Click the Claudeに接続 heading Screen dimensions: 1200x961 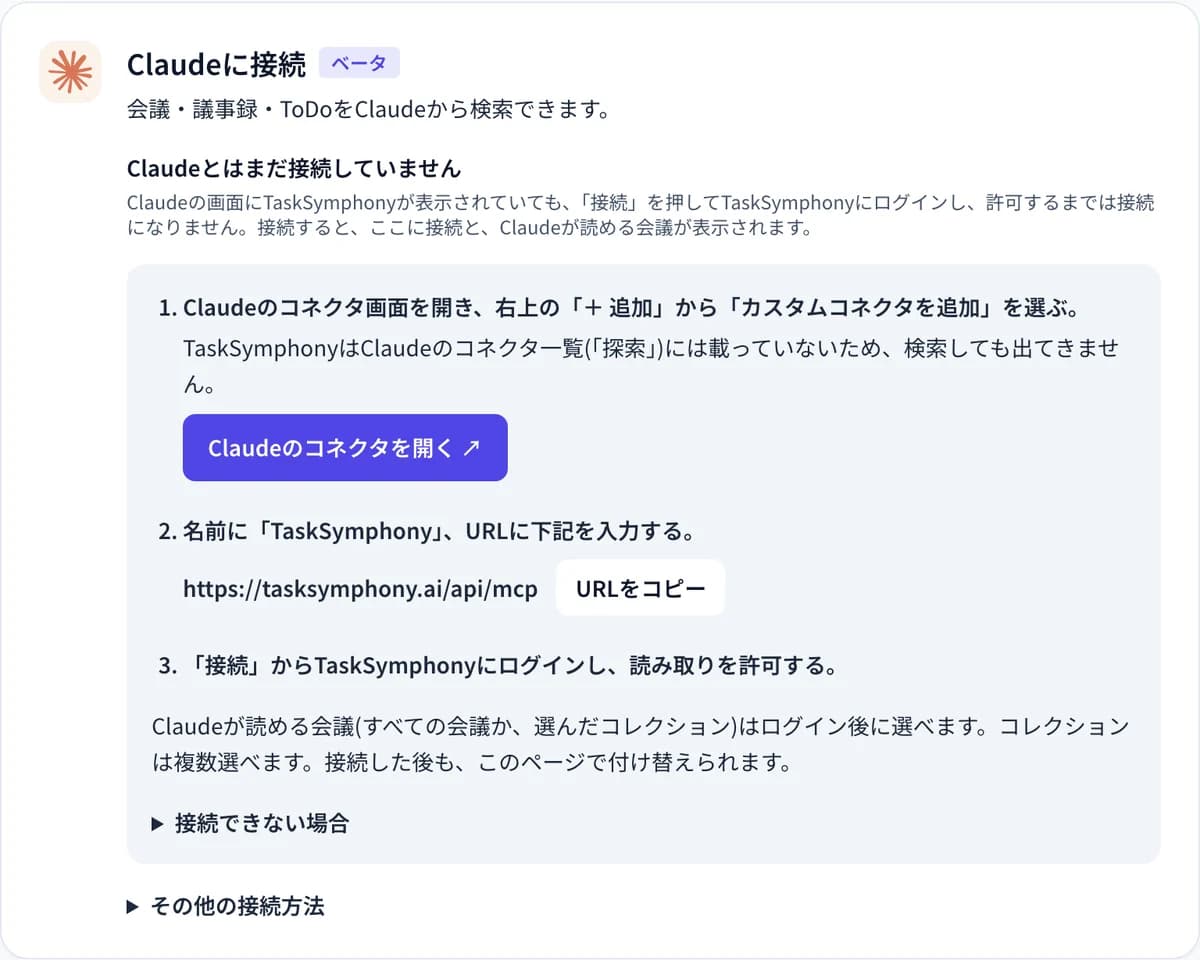point(216,64)
